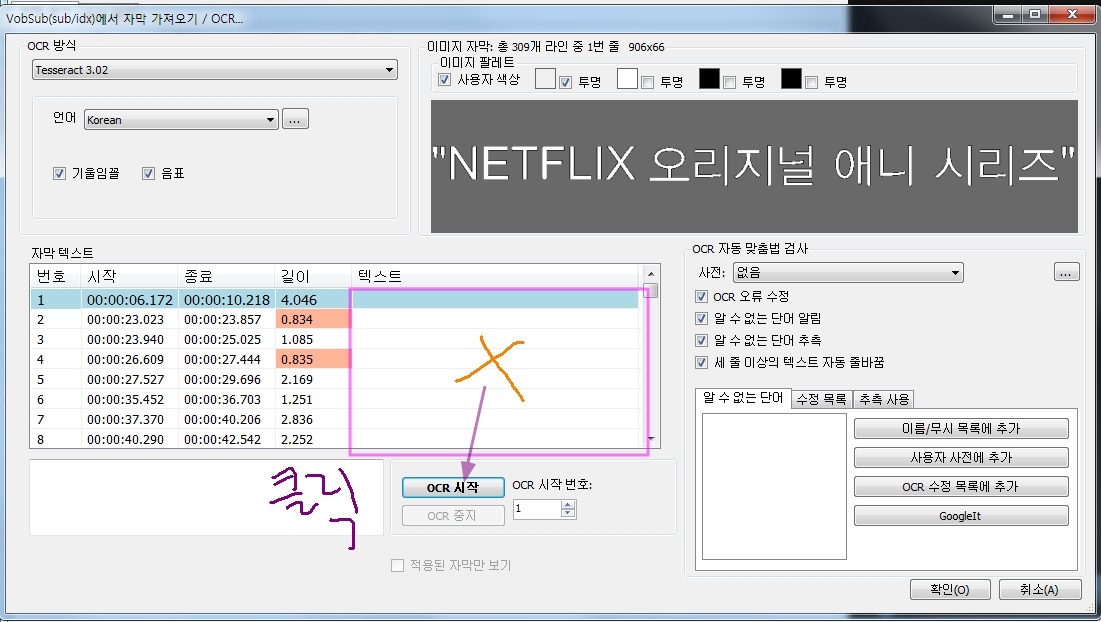This screenshot has height=622, width=1101.
Task: Toggle the second 투명 checkbox
Action: [647, 82]
